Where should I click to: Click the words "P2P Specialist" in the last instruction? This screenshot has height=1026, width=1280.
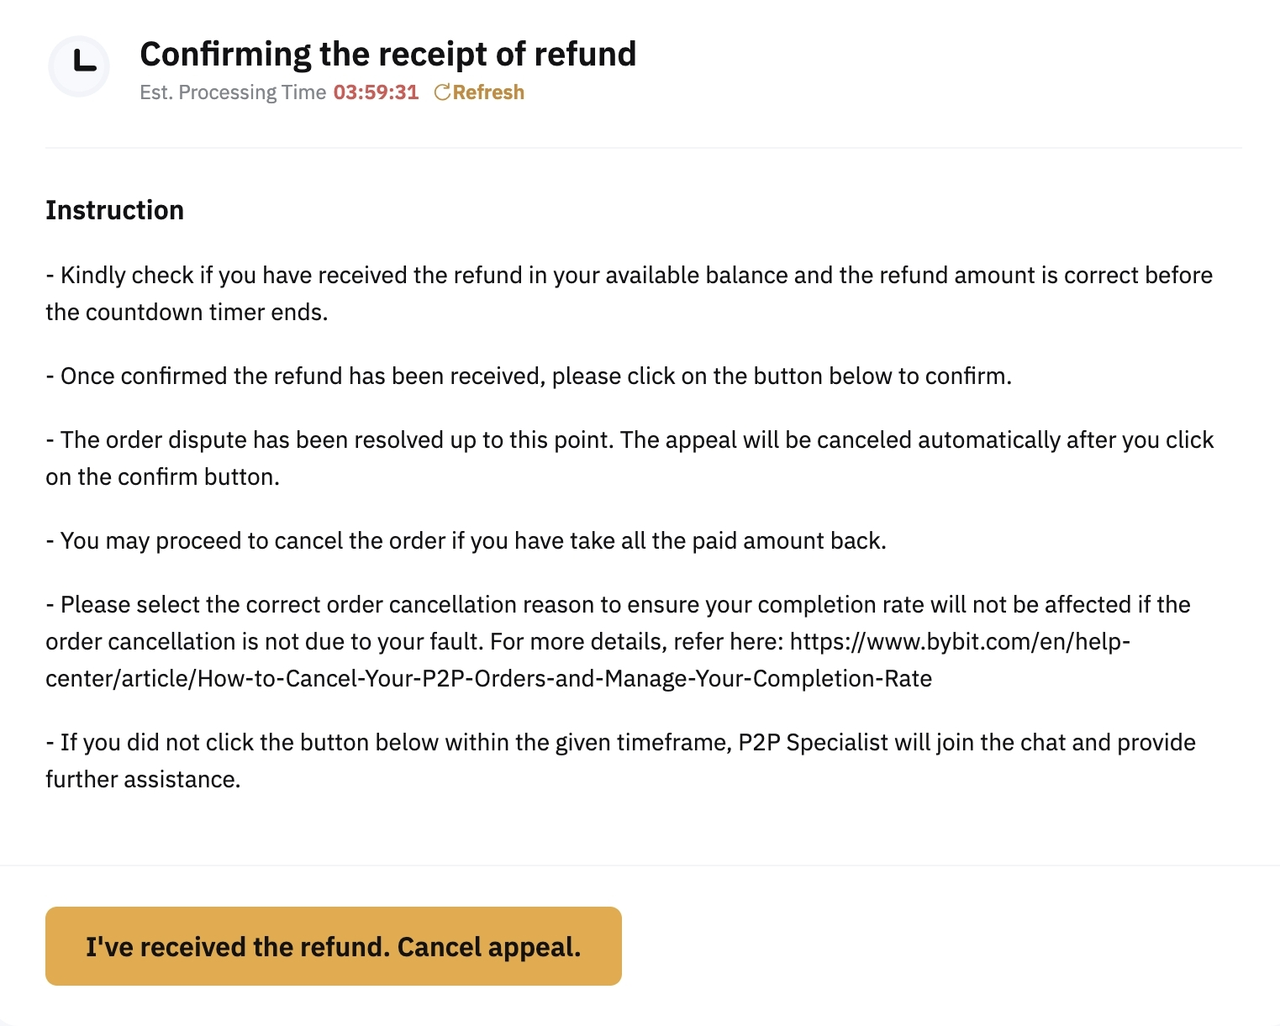[812, 743]
